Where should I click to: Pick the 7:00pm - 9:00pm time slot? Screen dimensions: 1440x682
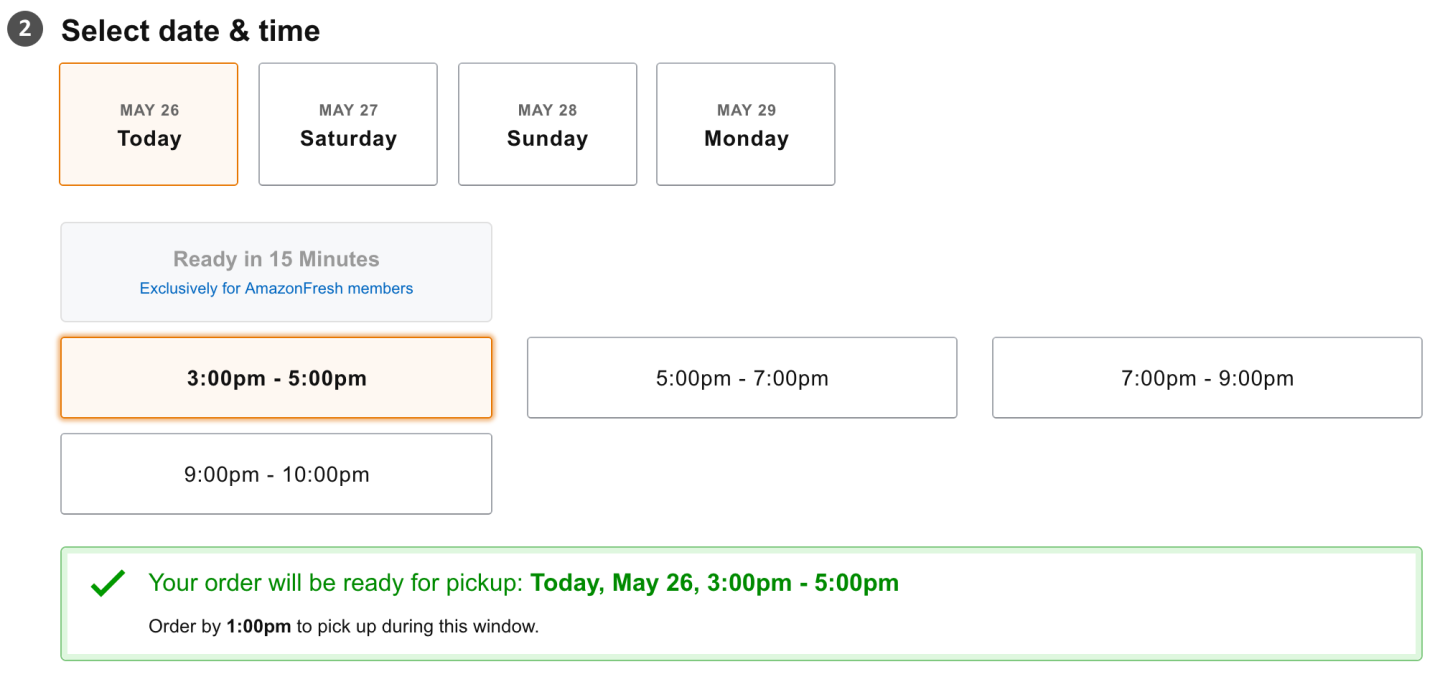[x=1207, y=378]
